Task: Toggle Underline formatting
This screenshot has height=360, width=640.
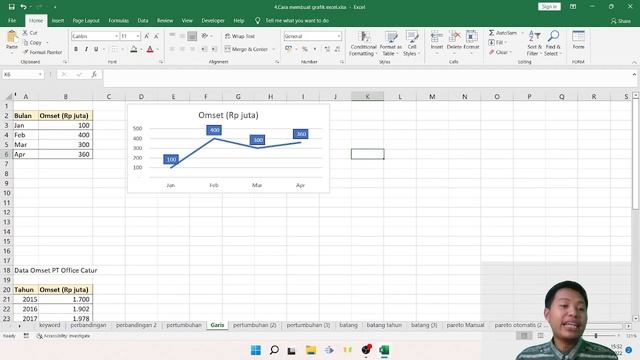Action: point(96,49)
